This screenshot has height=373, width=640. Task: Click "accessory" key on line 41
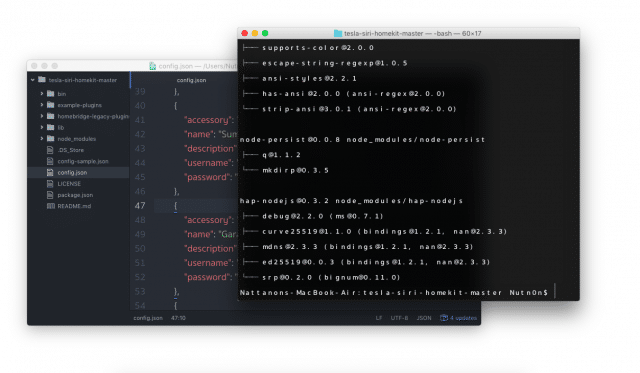pos(209,120)
